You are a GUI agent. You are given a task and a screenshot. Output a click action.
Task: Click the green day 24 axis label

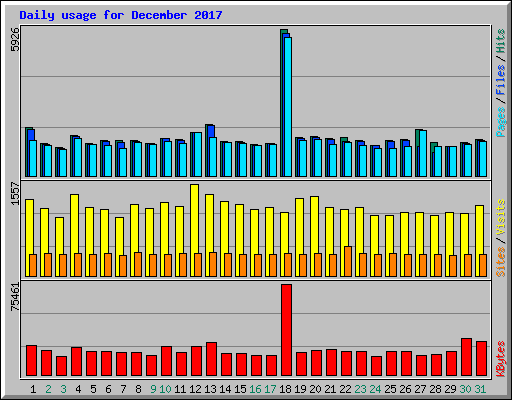pos(375,389)
